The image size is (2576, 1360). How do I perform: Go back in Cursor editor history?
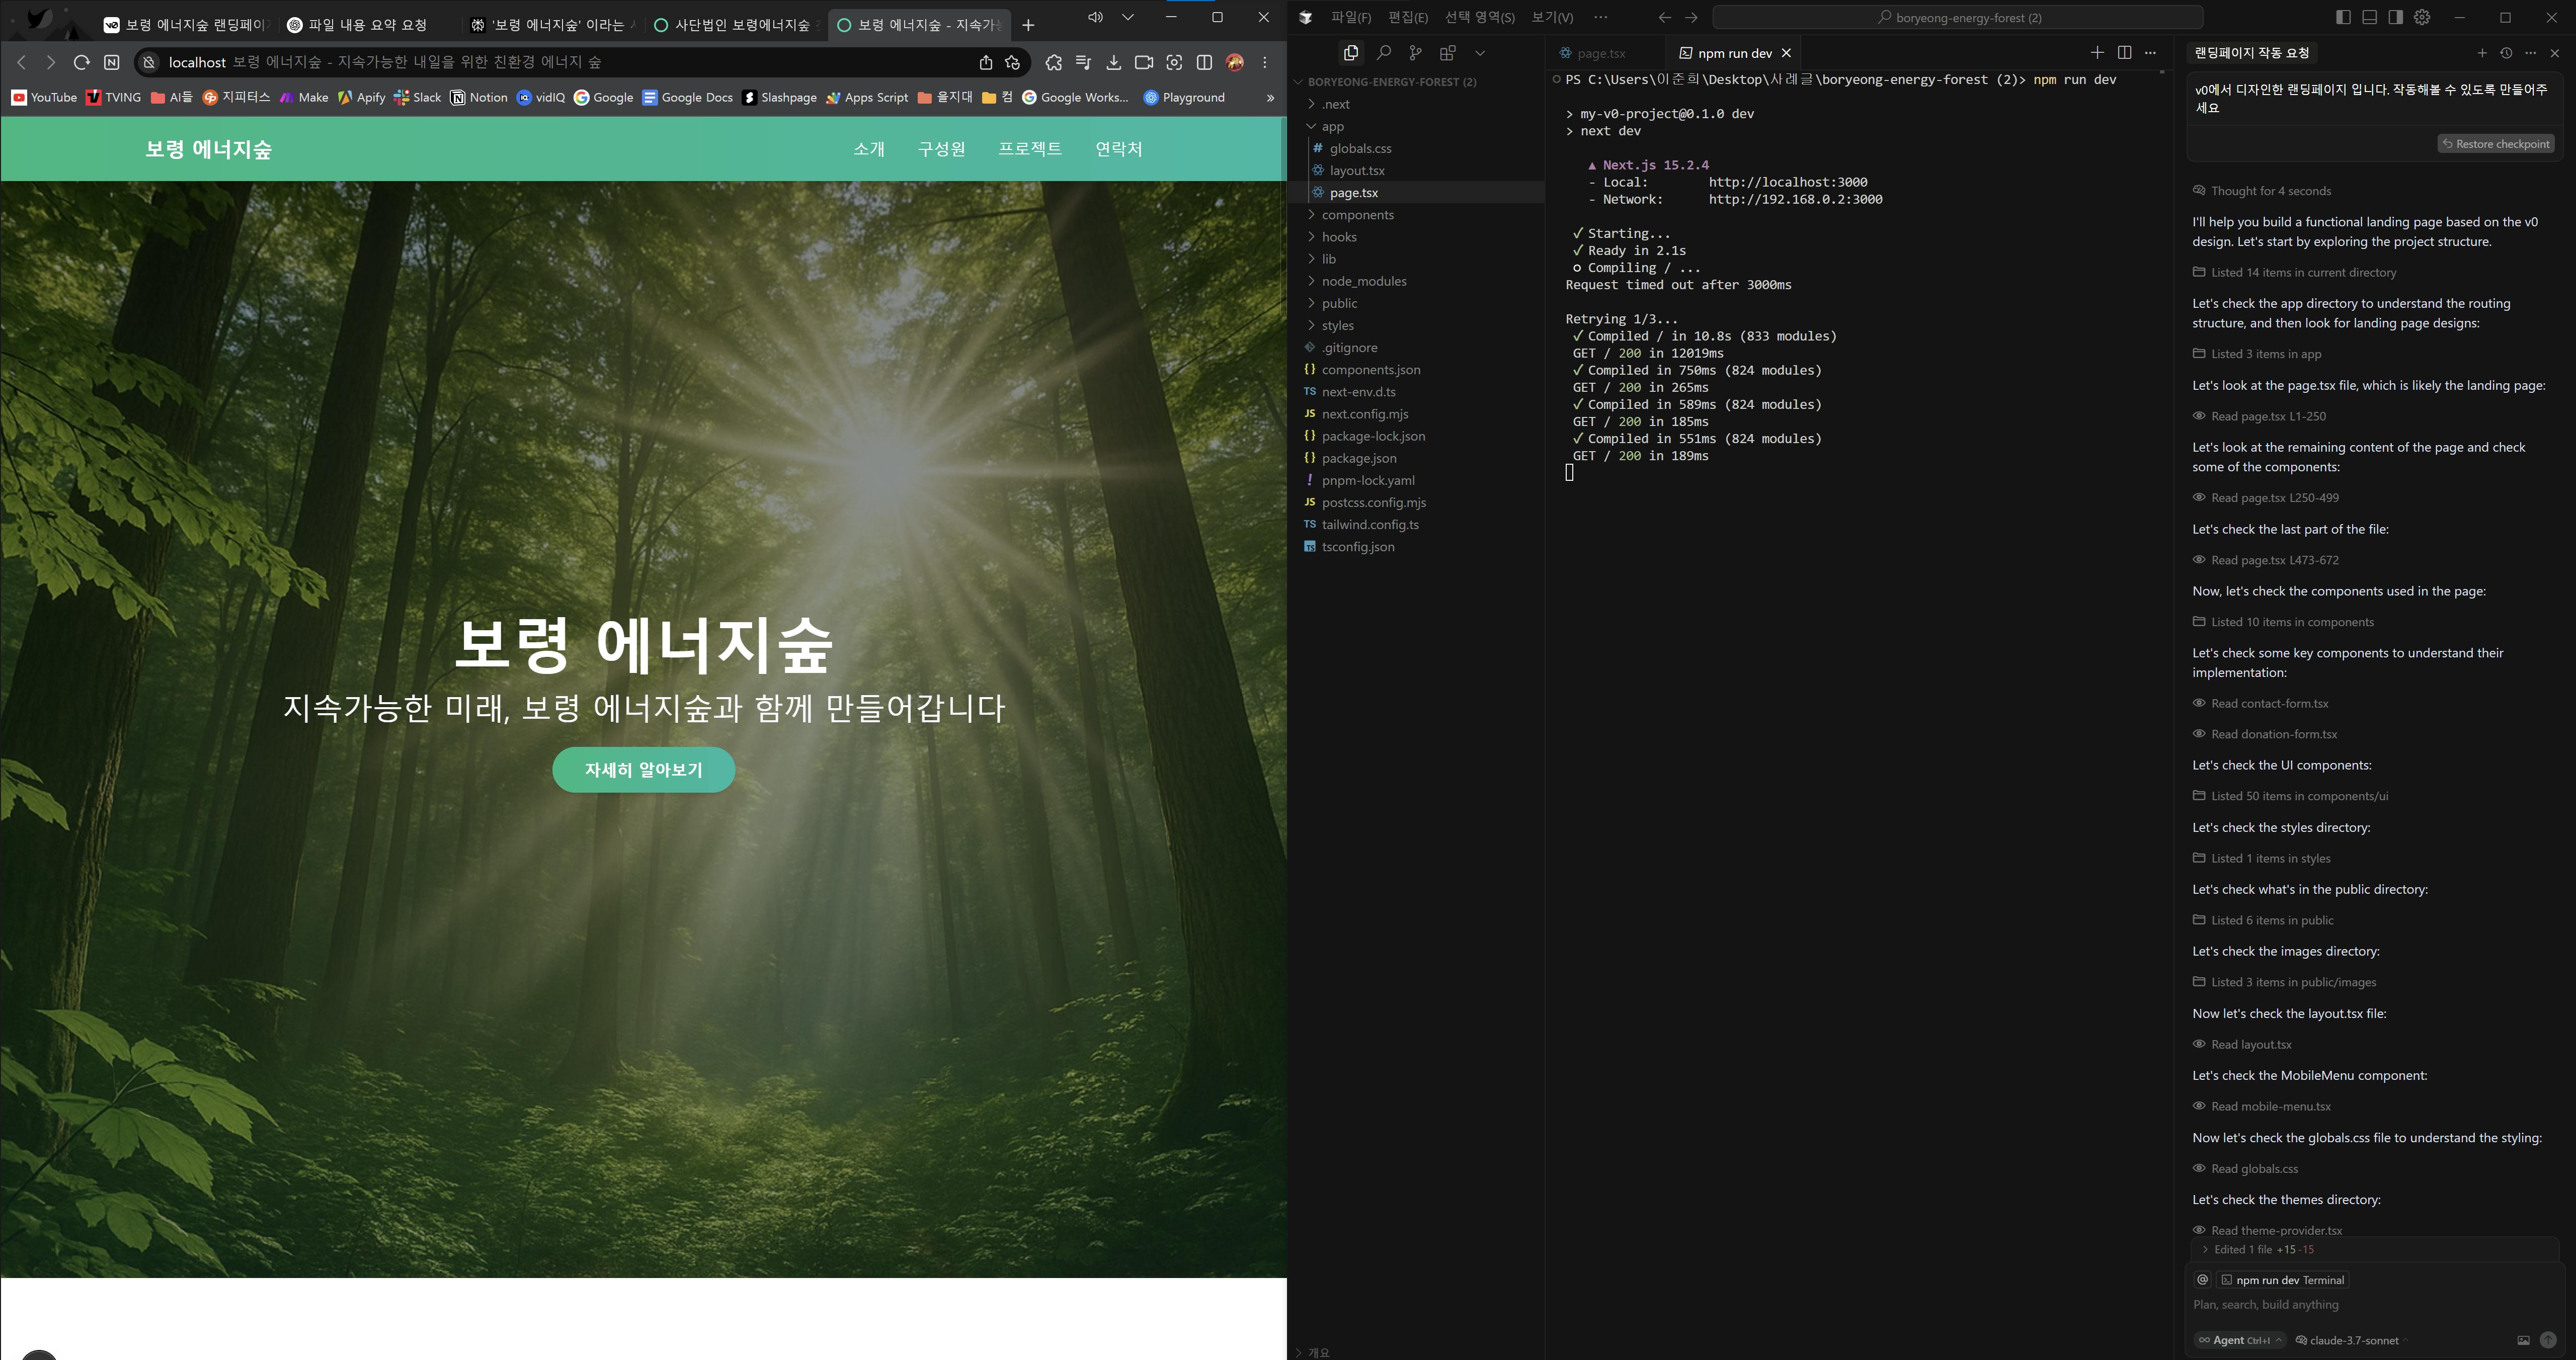[x=1664, y=17]
